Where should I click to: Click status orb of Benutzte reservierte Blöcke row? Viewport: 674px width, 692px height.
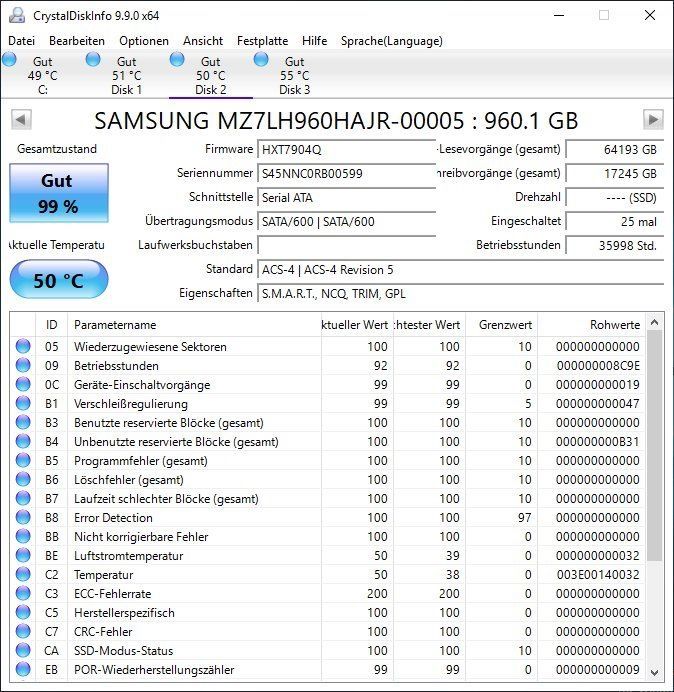23,422
